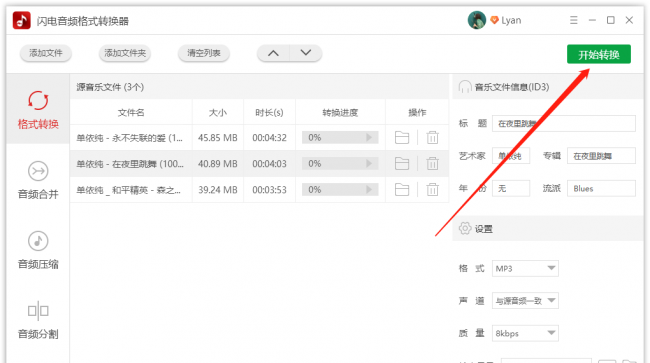Image resolution: width=650 pixels, height=363 pixels.
Task: Switch to 音频合并 sidebar tab
Action: (x=38, y=180)
